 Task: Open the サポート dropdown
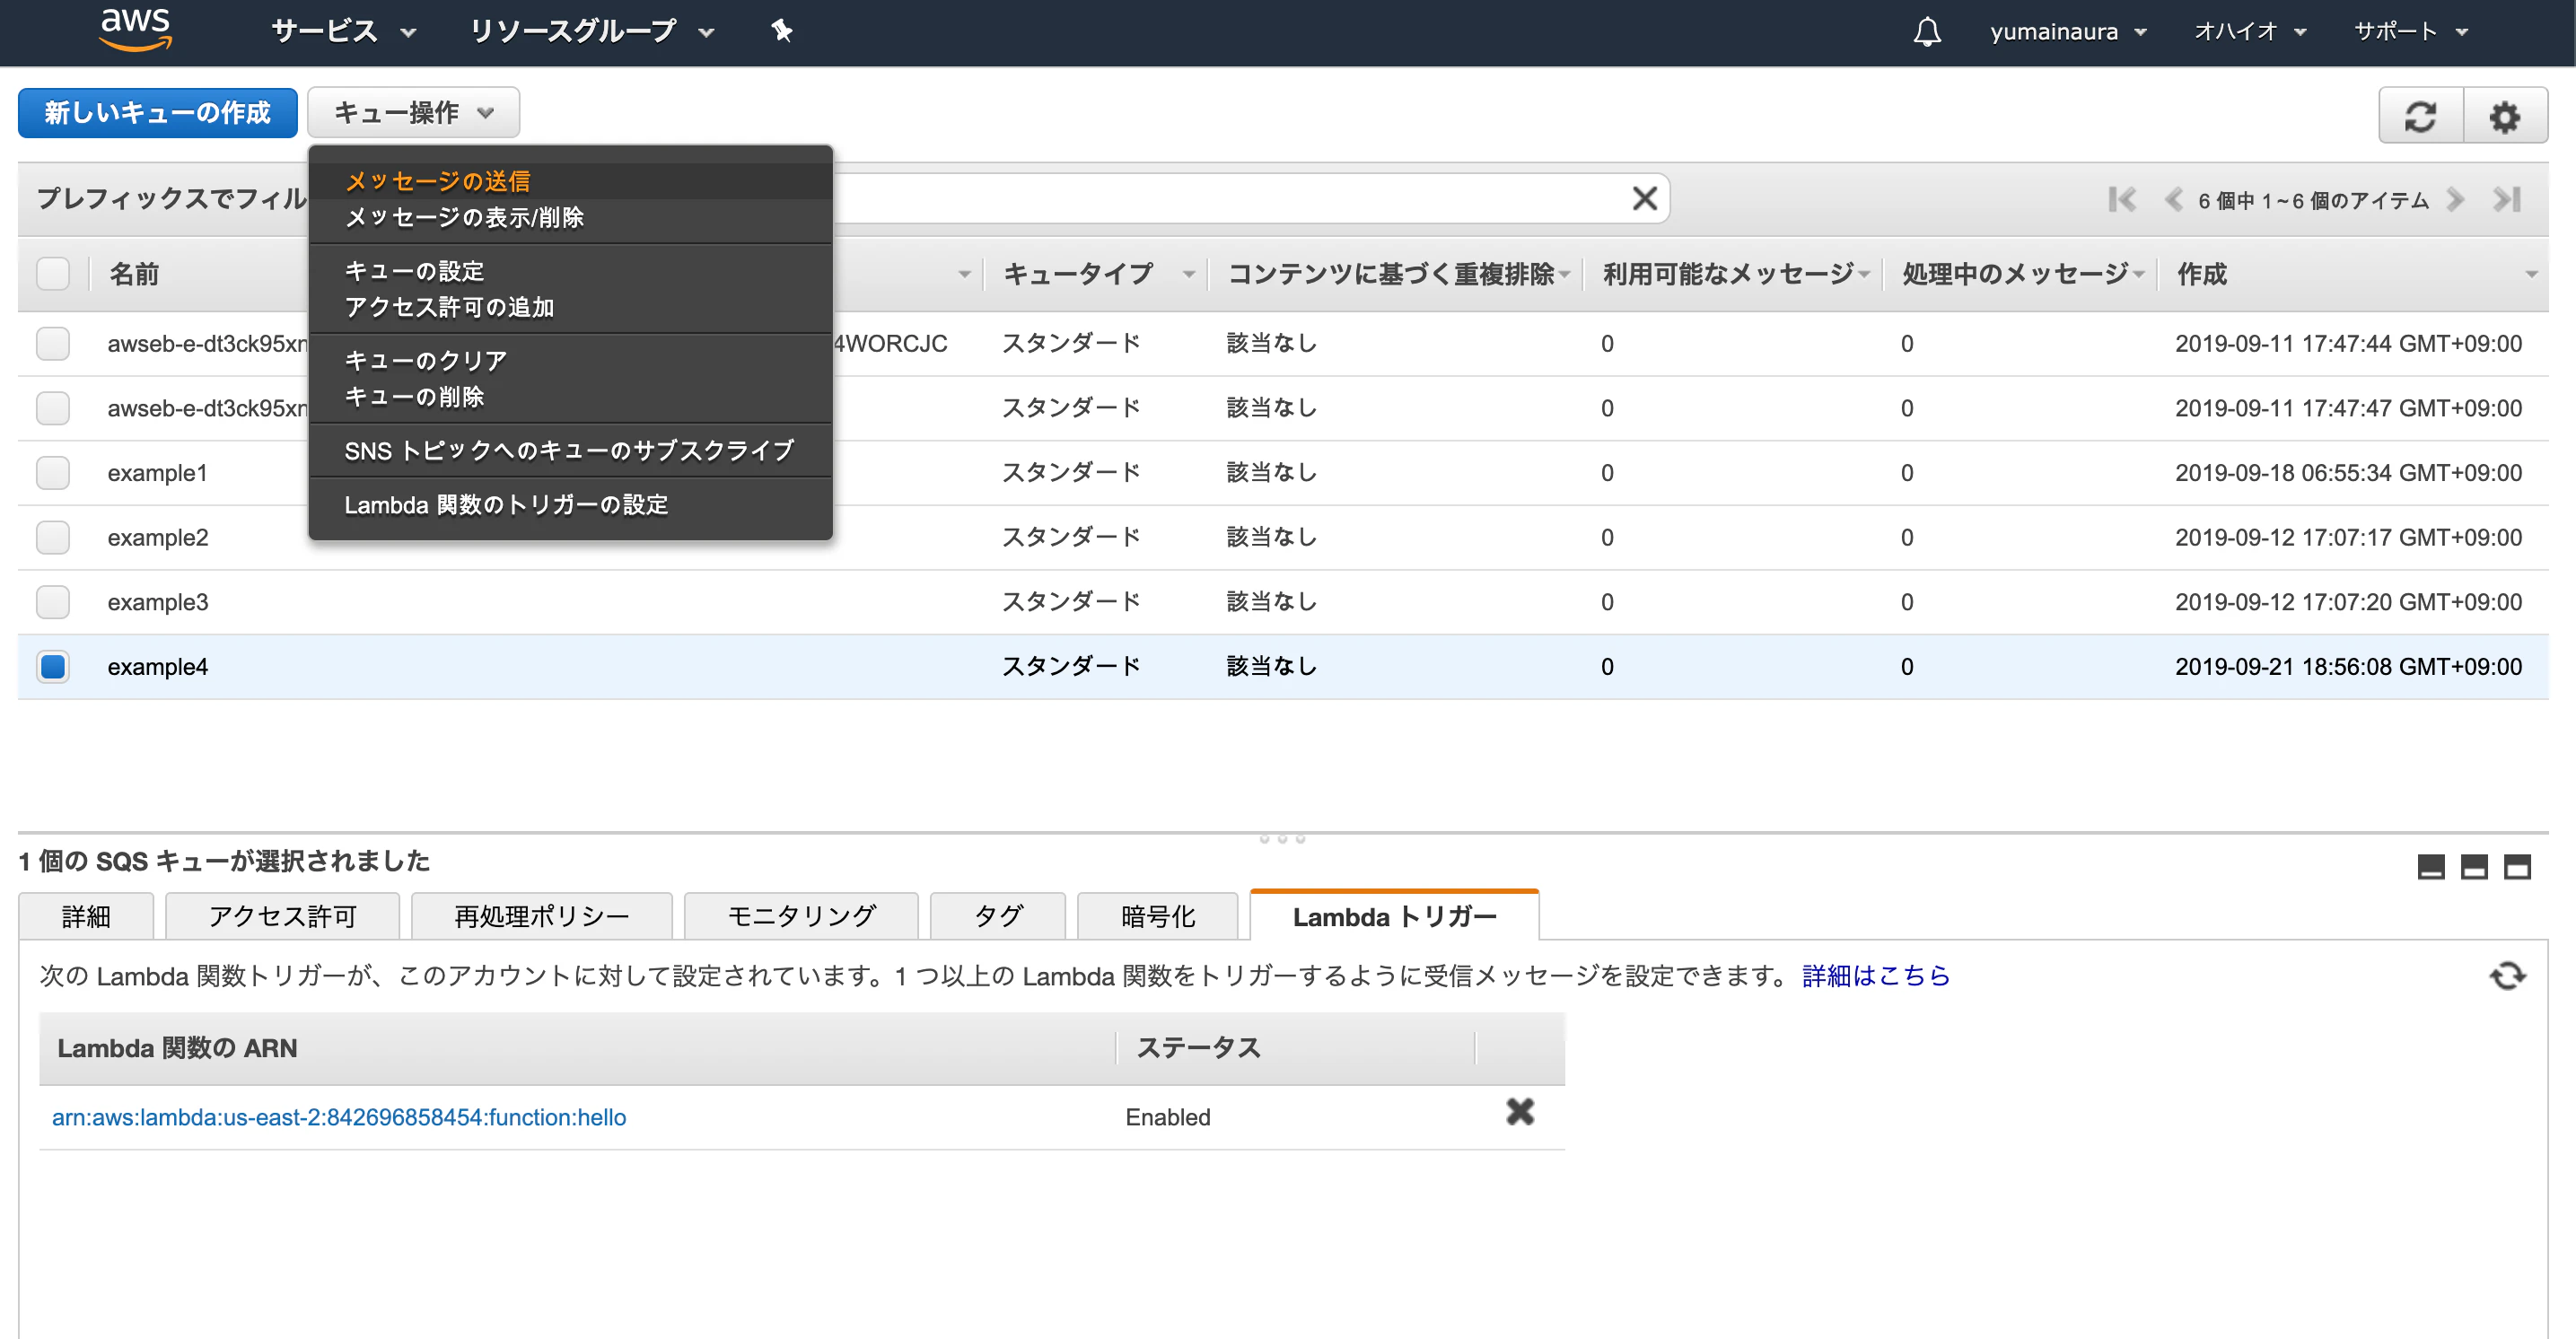pos(2411,32)
